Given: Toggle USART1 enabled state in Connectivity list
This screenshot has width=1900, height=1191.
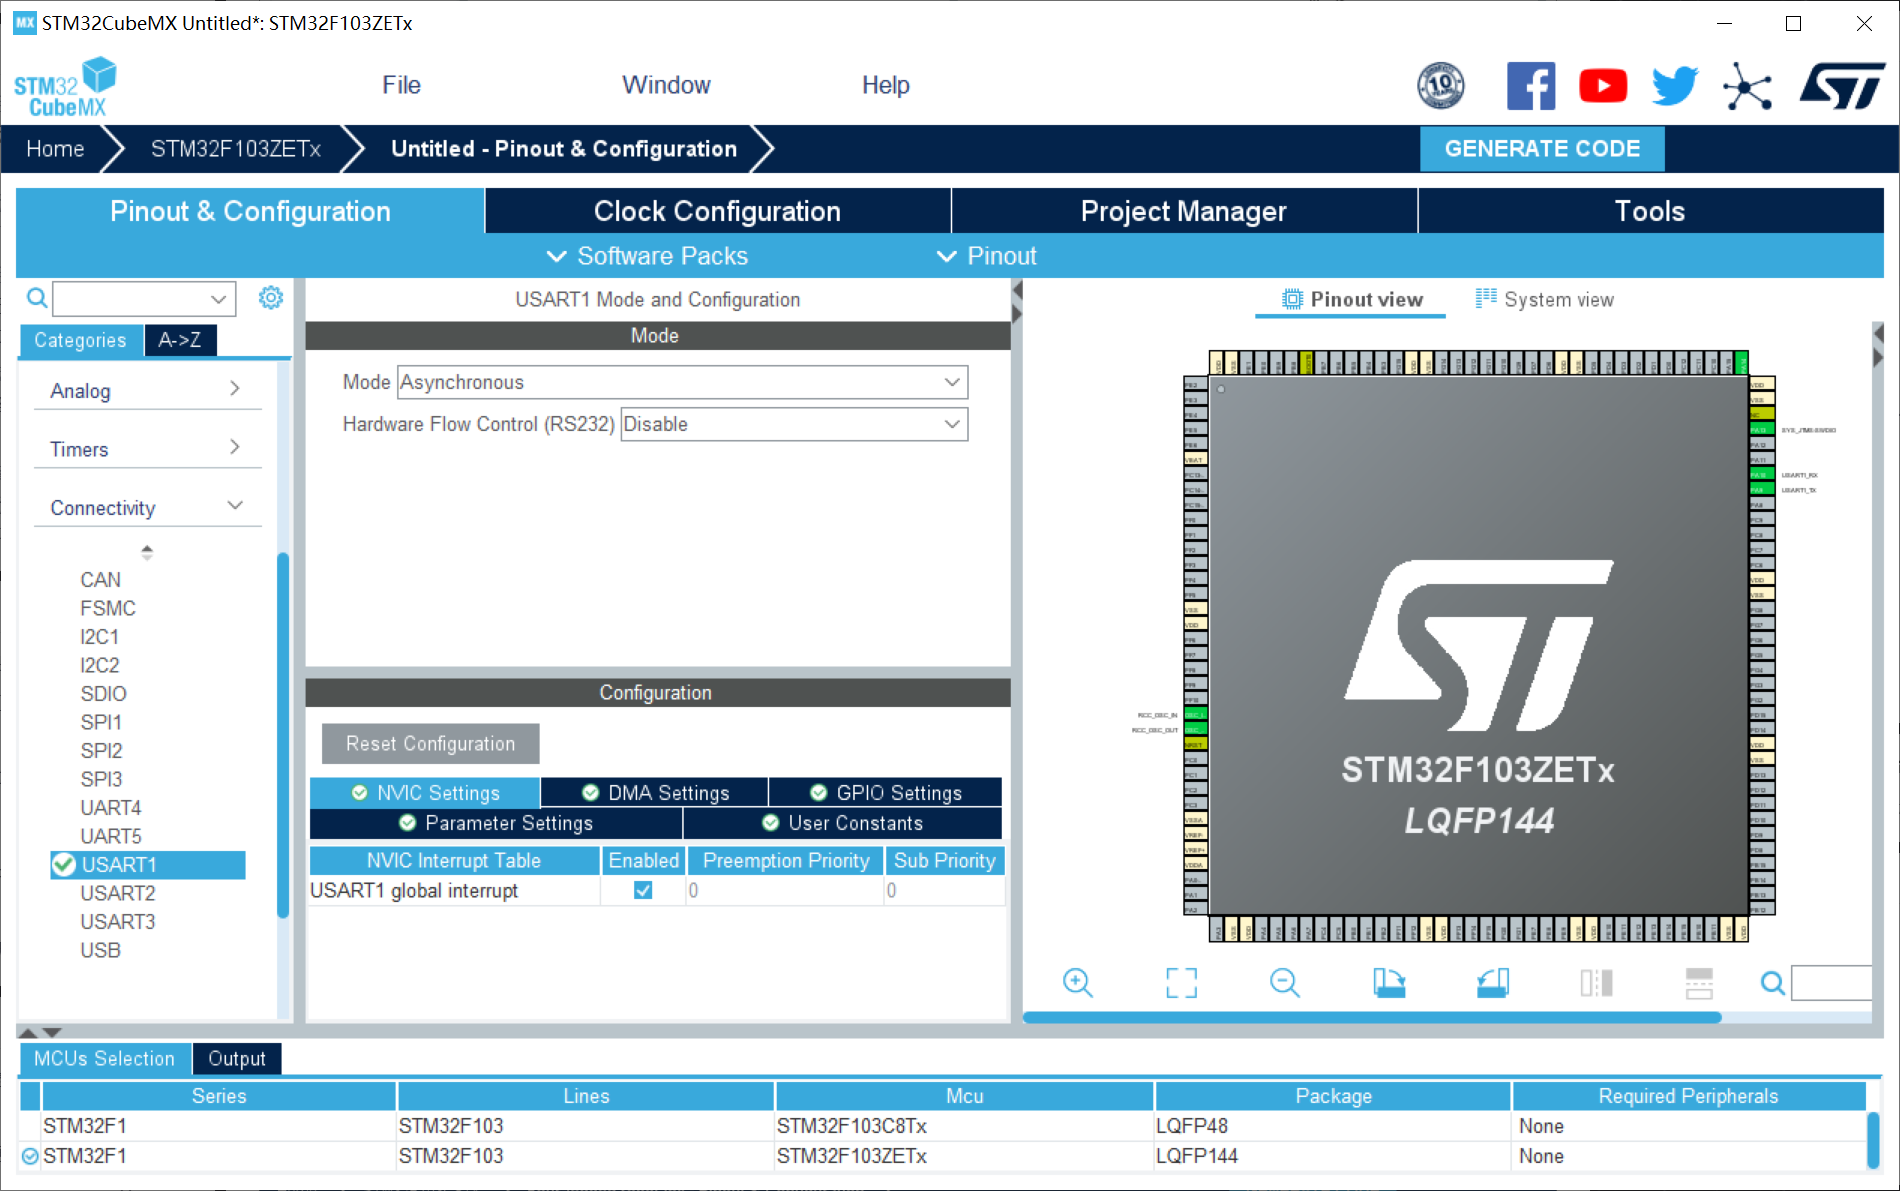Looking at the screenshot, I should [64, 865].
